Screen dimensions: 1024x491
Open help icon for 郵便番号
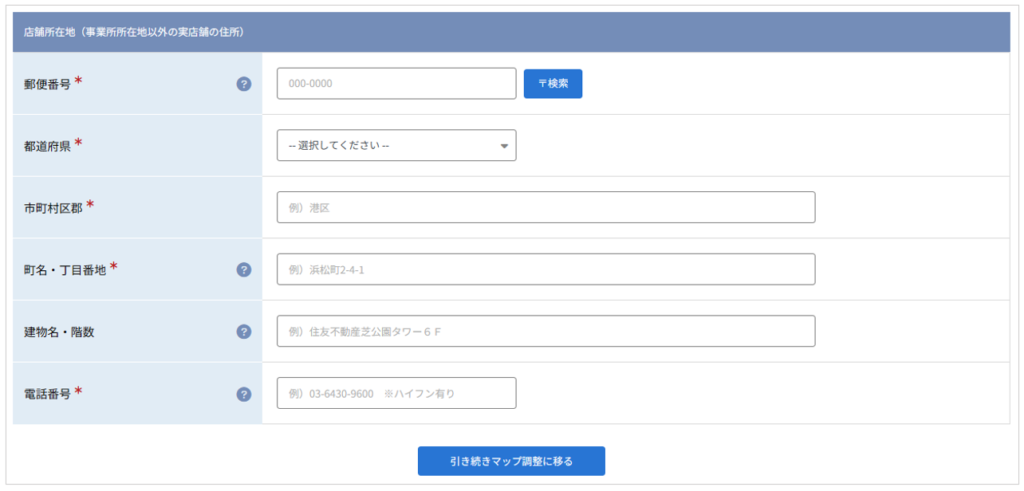point(244,84)
